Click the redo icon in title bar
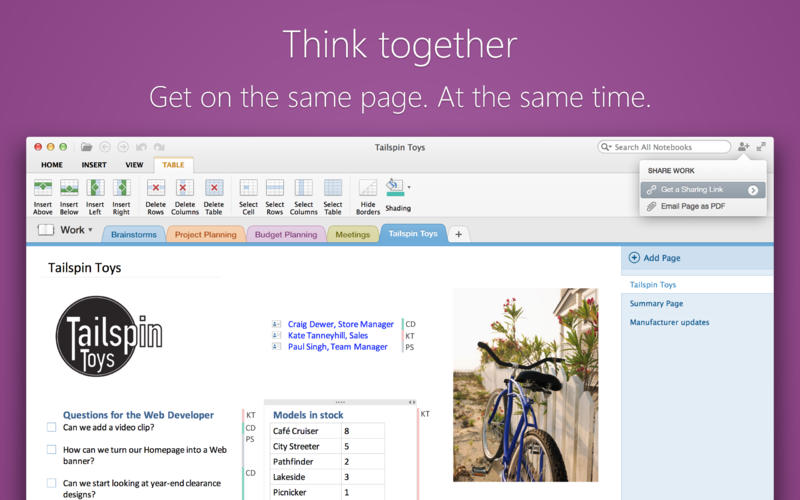800x500 pixels. [159, 147]
